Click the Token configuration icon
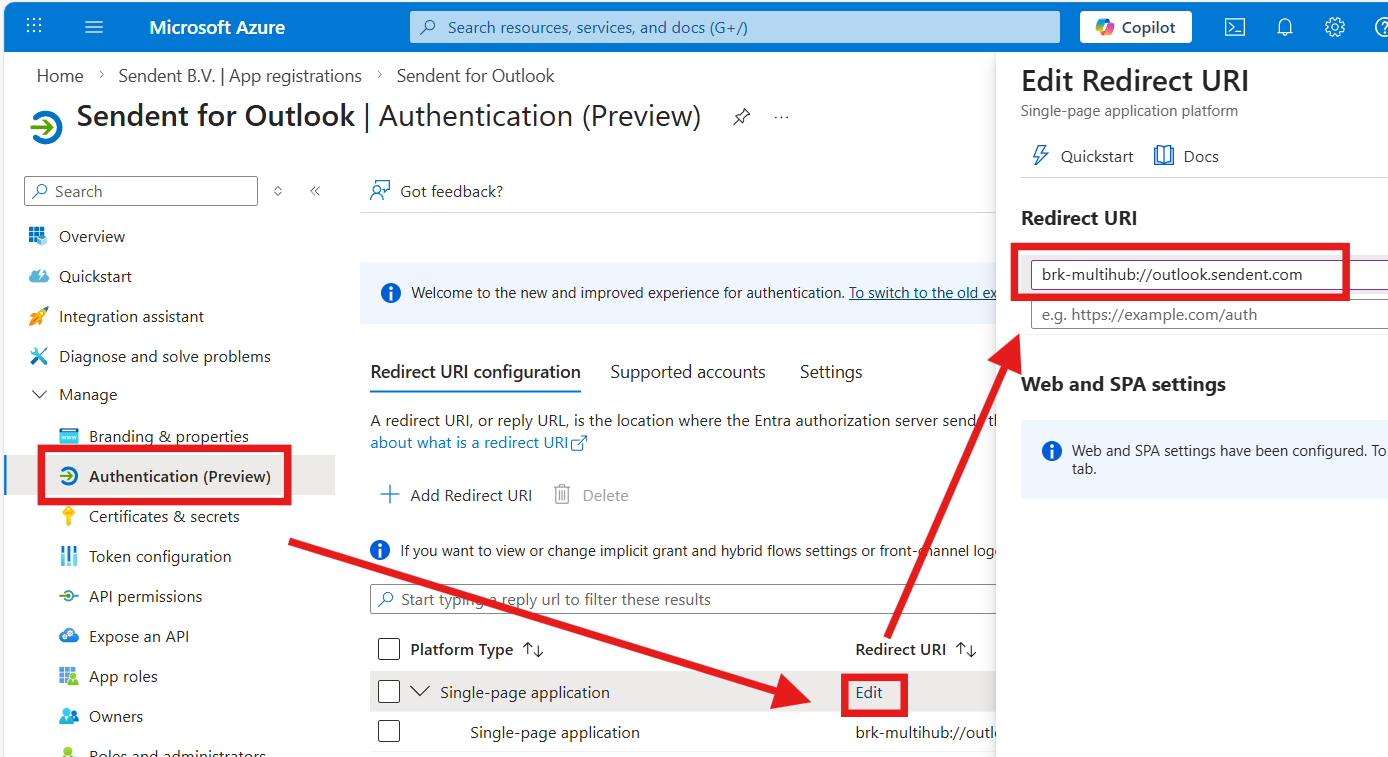The image size is (1388, 757). (69, 556)
